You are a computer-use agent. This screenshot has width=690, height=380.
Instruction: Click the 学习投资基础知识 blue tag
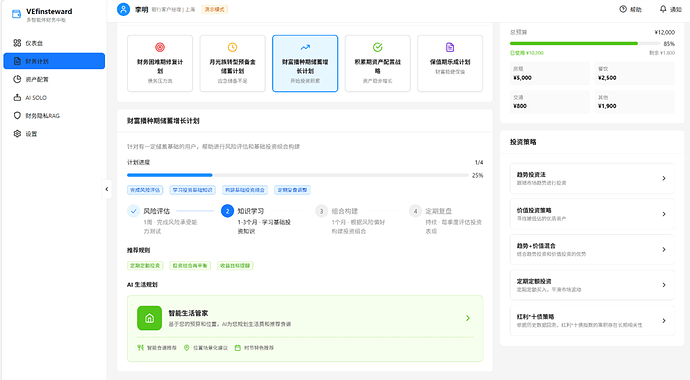coord(192,190)
